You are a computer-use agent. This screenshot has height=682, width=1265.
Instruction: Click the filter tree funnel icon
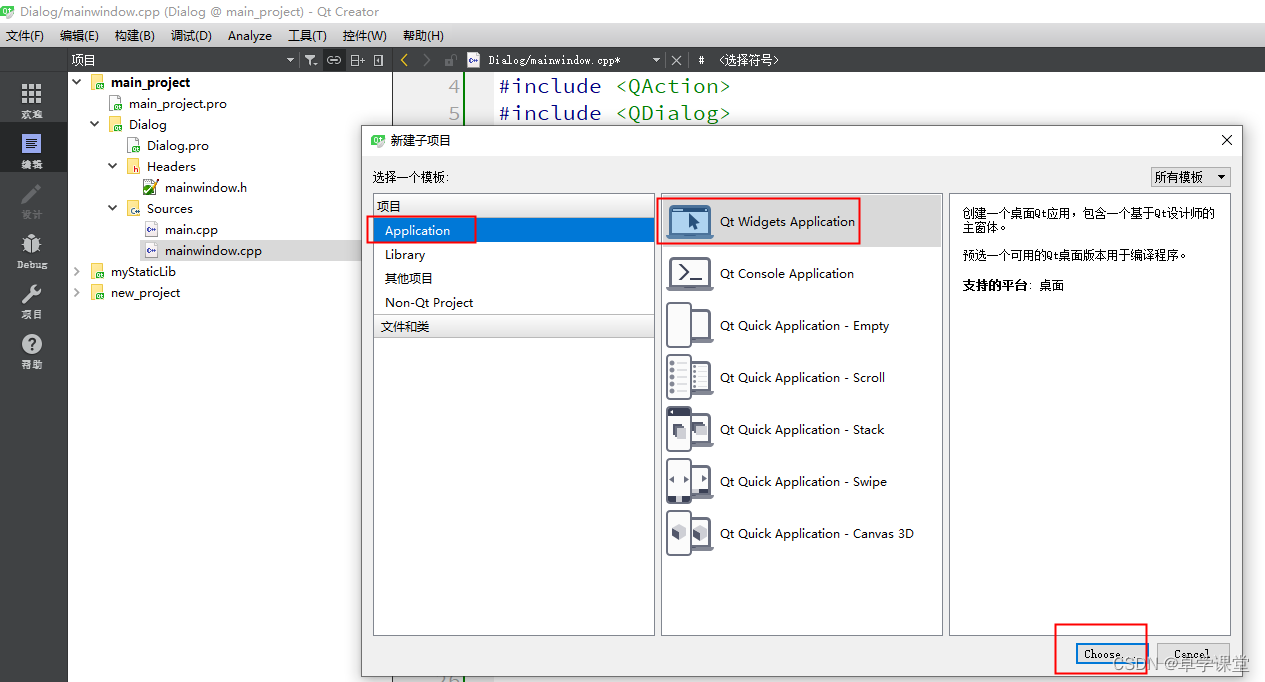tap(311, 60)
